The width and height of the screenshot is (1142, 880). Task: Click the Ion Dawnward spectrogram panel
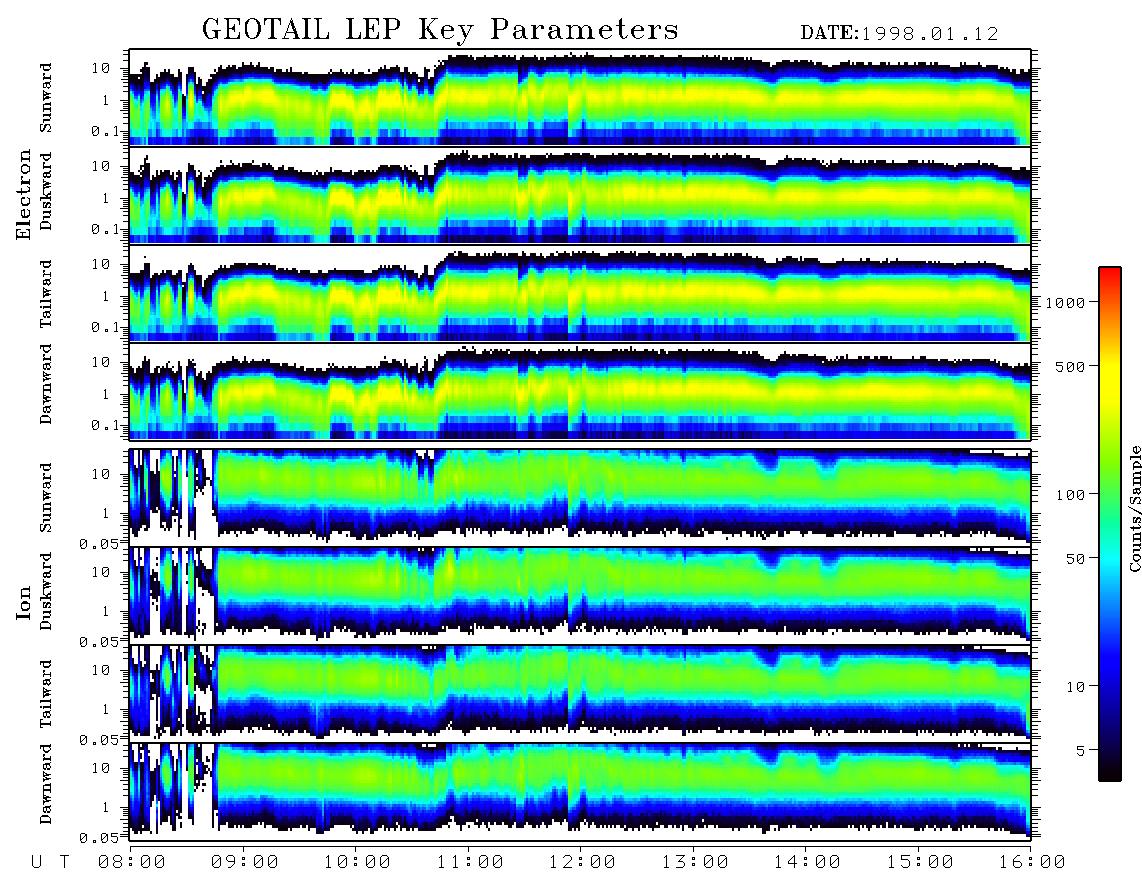click(x=580, y=791)
